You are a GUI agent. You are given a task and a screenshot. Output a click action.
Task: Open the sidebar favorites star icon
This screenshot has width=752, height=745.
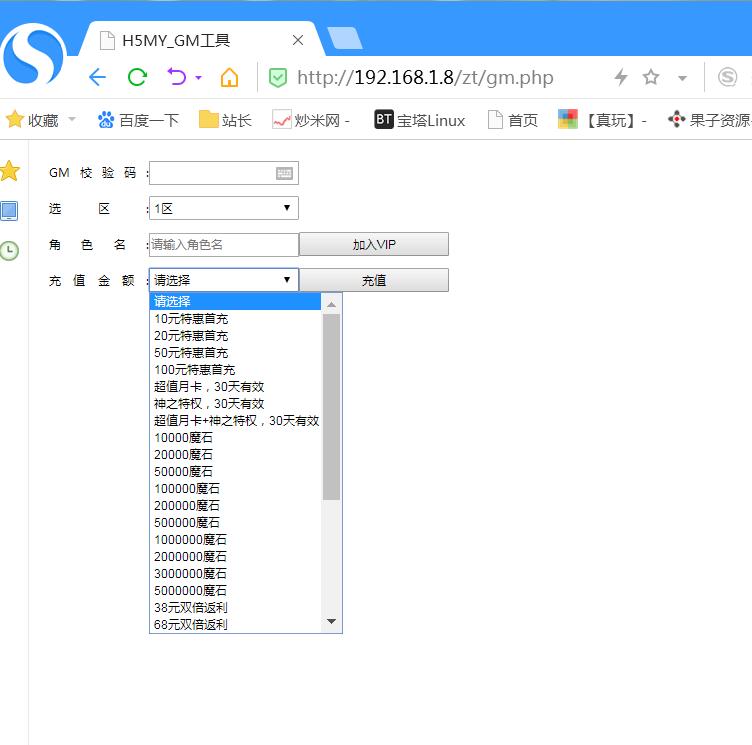pyautogui.click(x=10, y=172)
